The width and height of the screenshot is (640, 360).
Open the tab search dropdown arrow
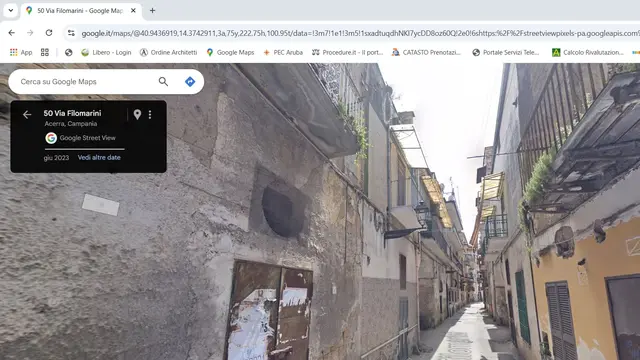[x=11, y=11]
